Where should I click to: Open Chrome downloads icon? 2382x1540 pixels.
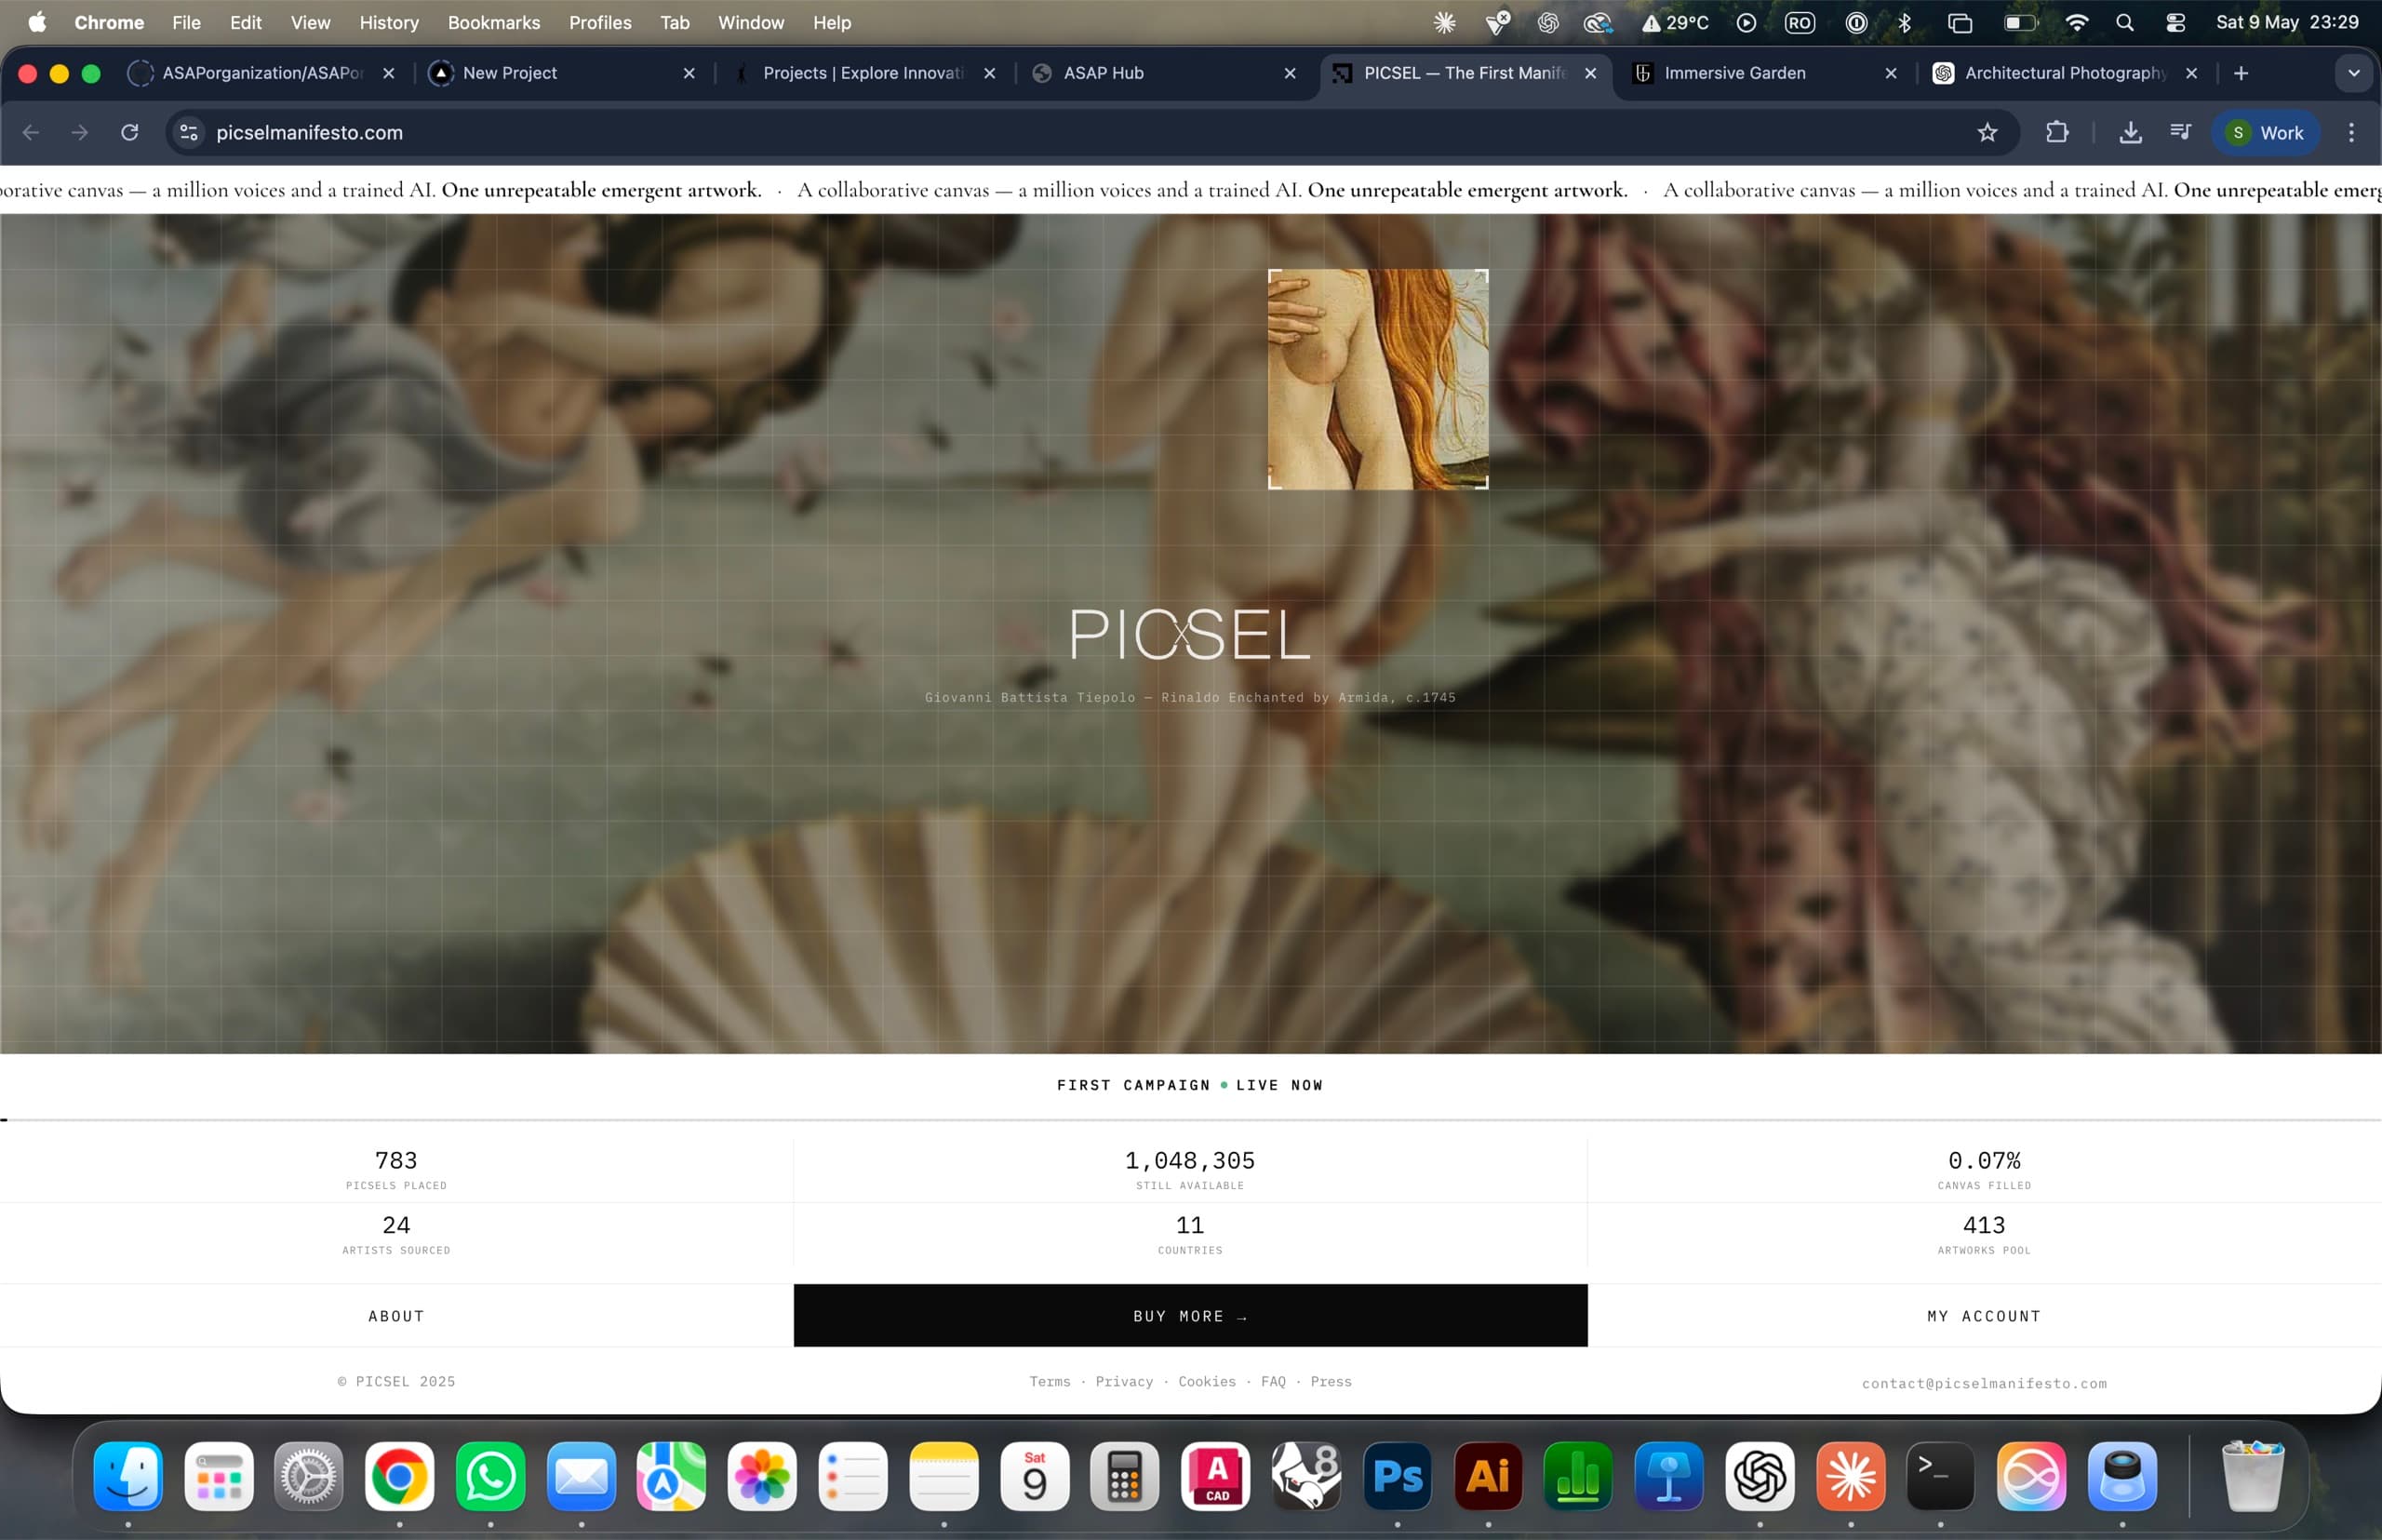coord(2131,132)
